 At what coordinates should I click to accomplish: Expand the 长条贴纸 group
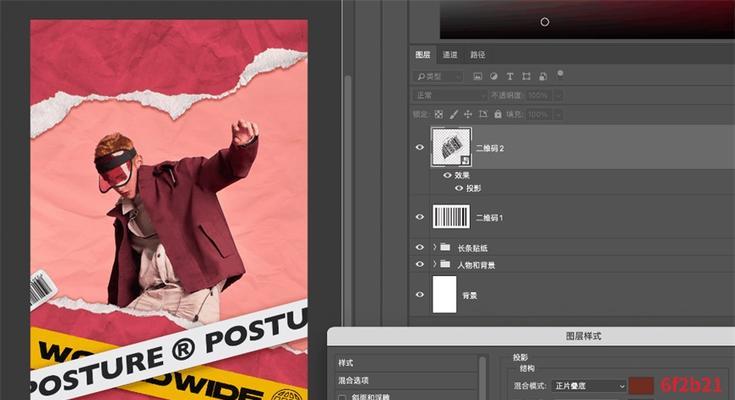(x=435, y=247)
